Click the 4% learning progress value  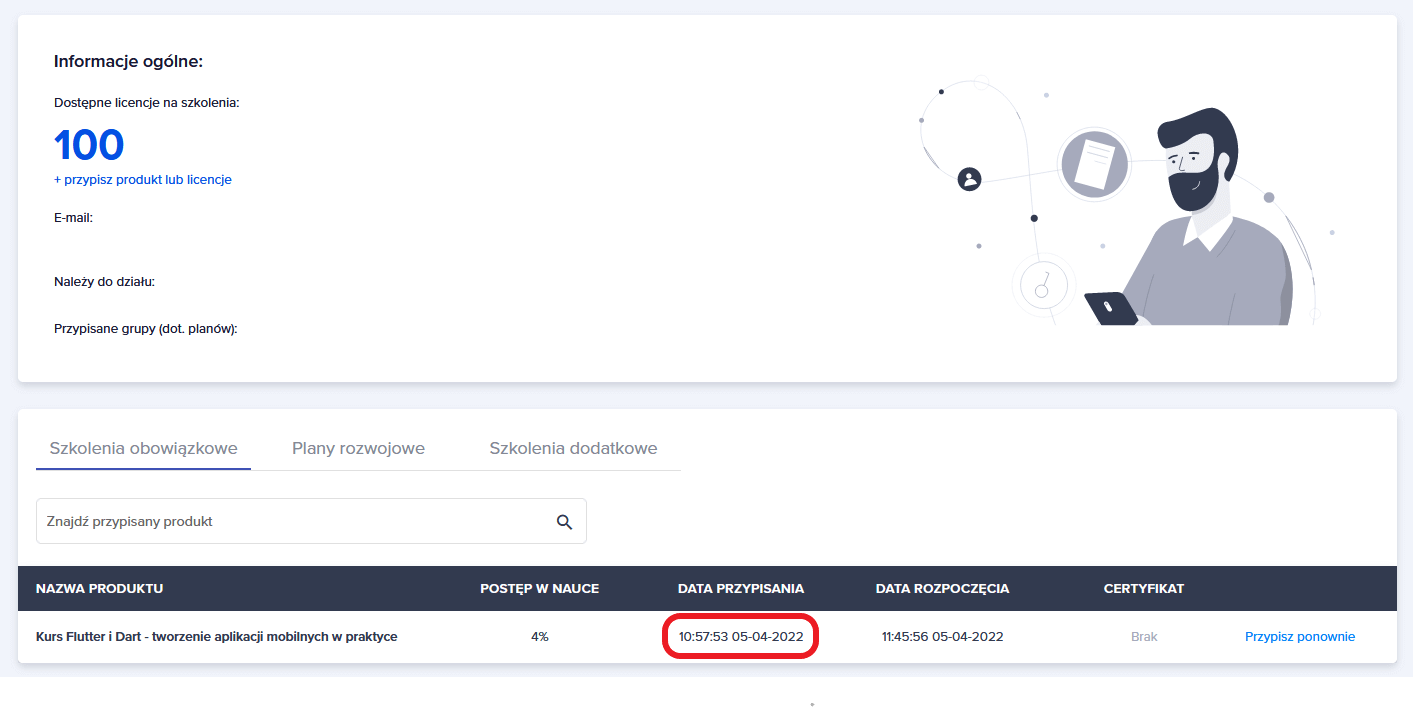click(539, 637)
